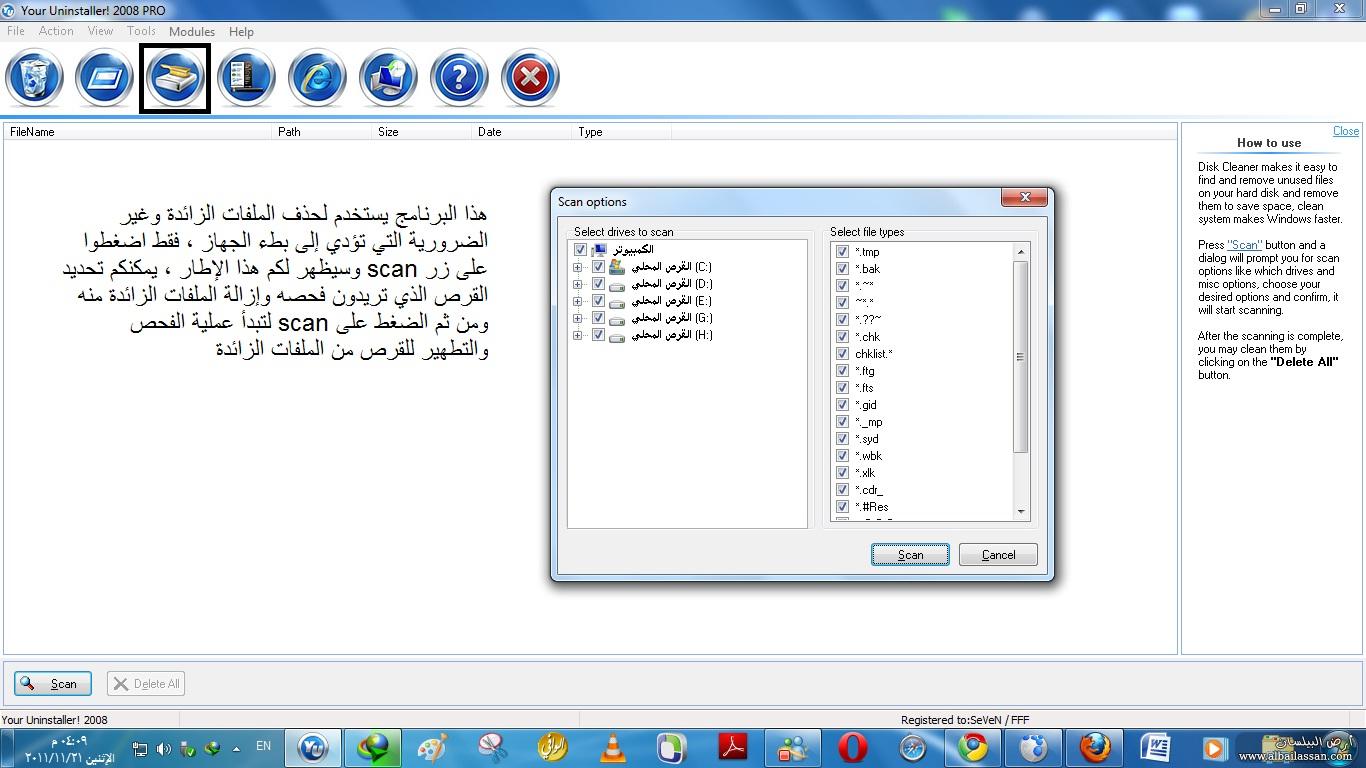The height and width of the screenshot is (768, 1366).
Task: Toggle the chklist.* checkbox
Action: tap(842, 354)
